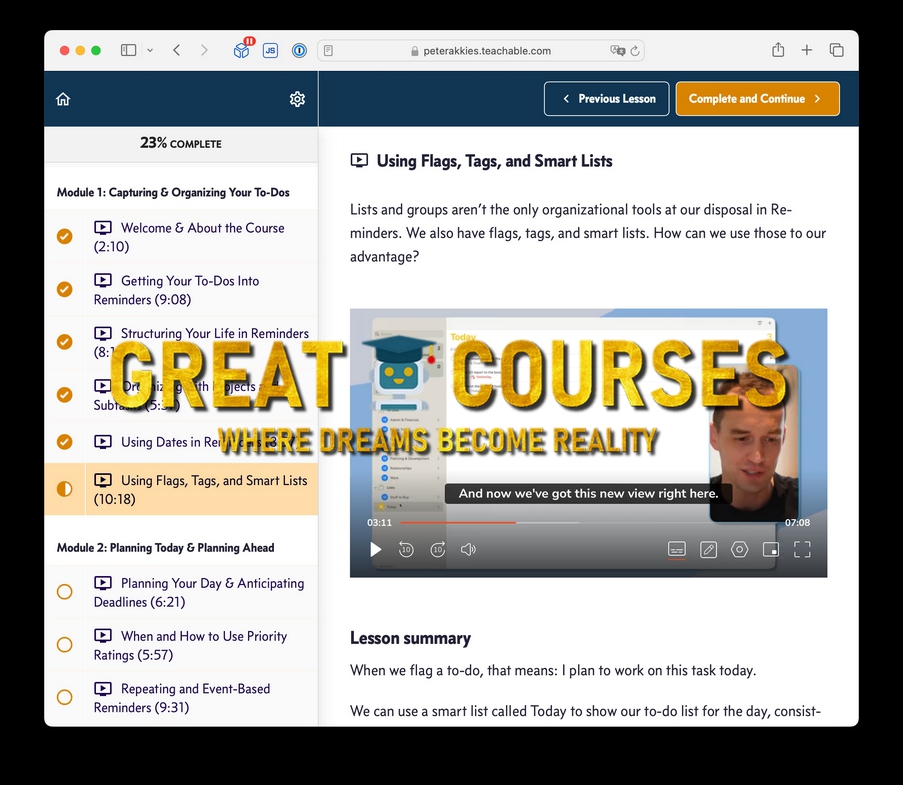The width and height of the screenshot is (903, 785).
Task: Toggle completion for Welcome & About lesson
Action: [65, 237]
